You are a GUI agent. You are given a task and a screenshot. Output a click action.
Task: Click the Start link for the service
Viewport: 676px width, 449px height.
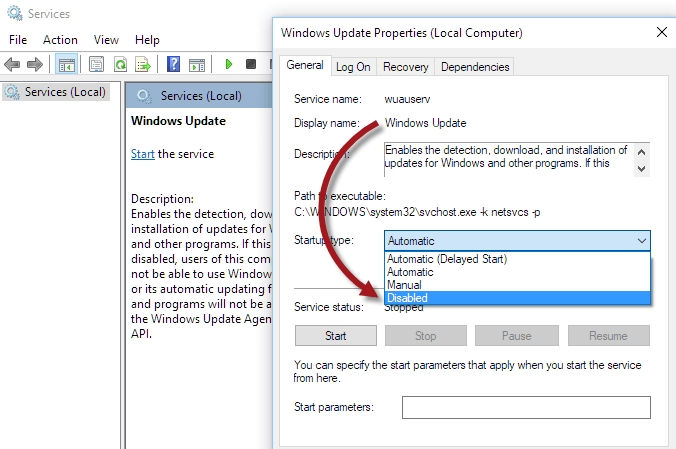tap(143, 154)
